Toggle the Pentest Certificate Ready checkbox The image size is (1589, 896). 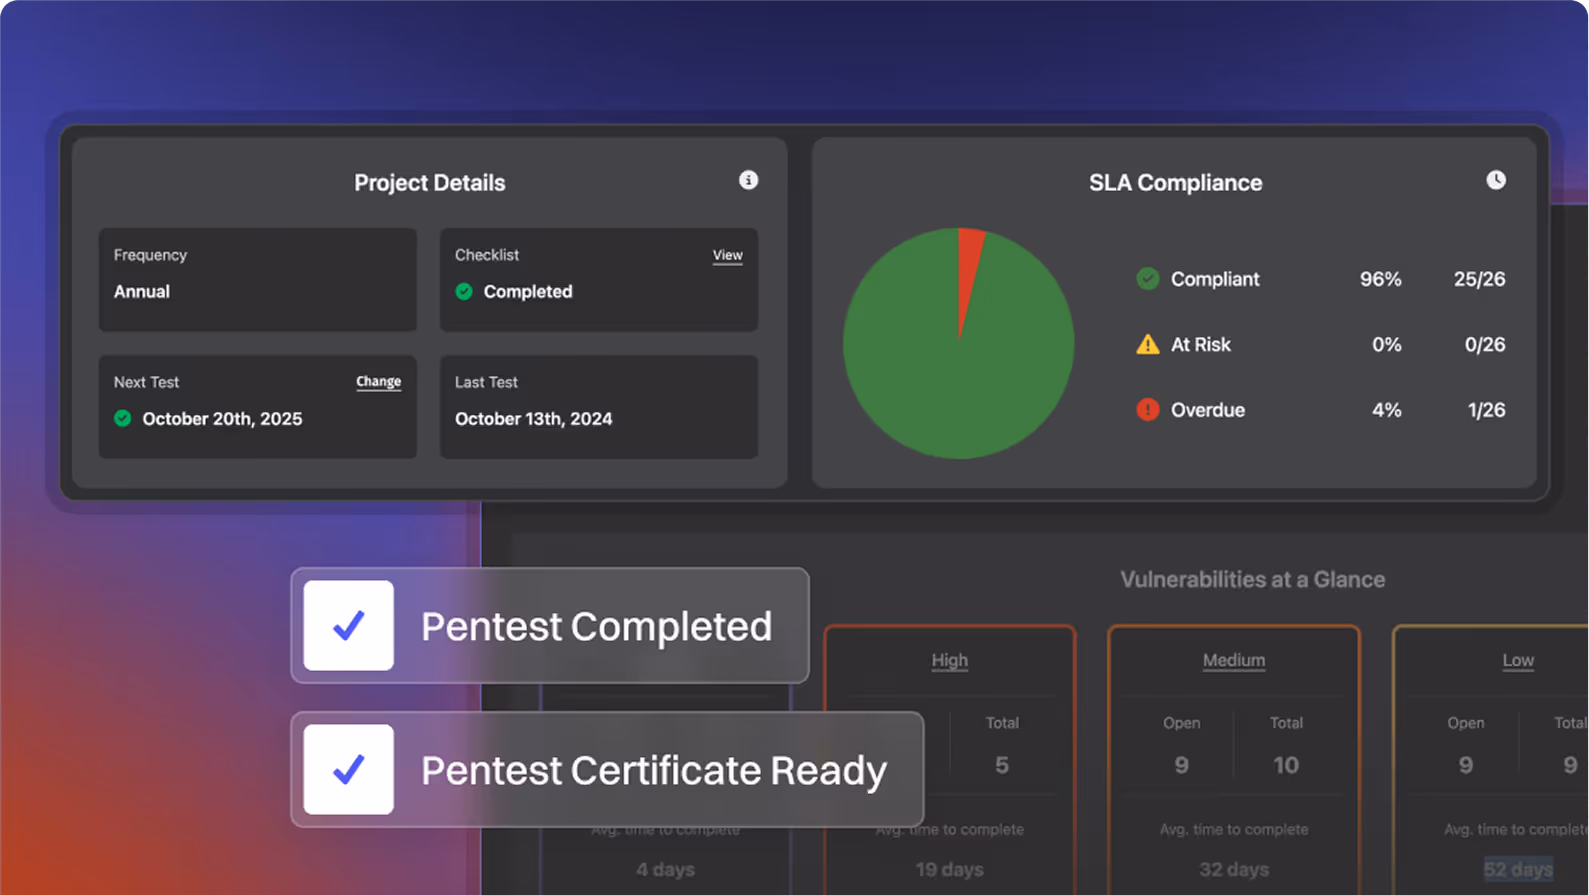click(x=349, y=770)
